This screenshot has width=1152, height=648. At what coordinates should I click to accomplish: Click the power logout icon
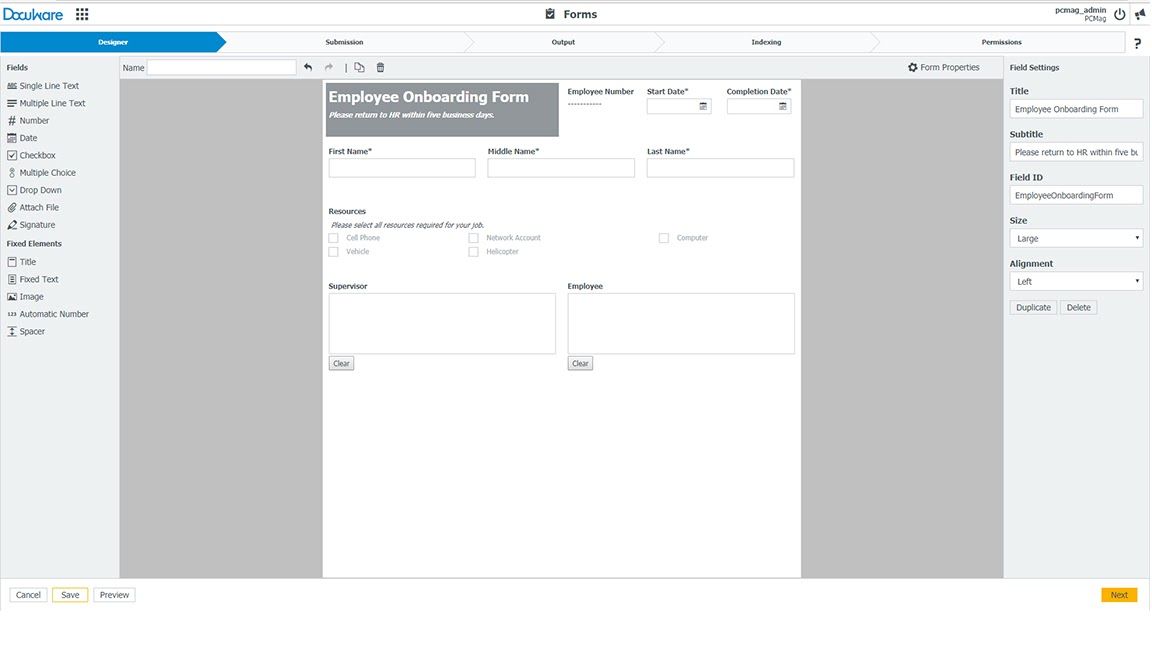pyautogui.click(x=1120, y=14)
